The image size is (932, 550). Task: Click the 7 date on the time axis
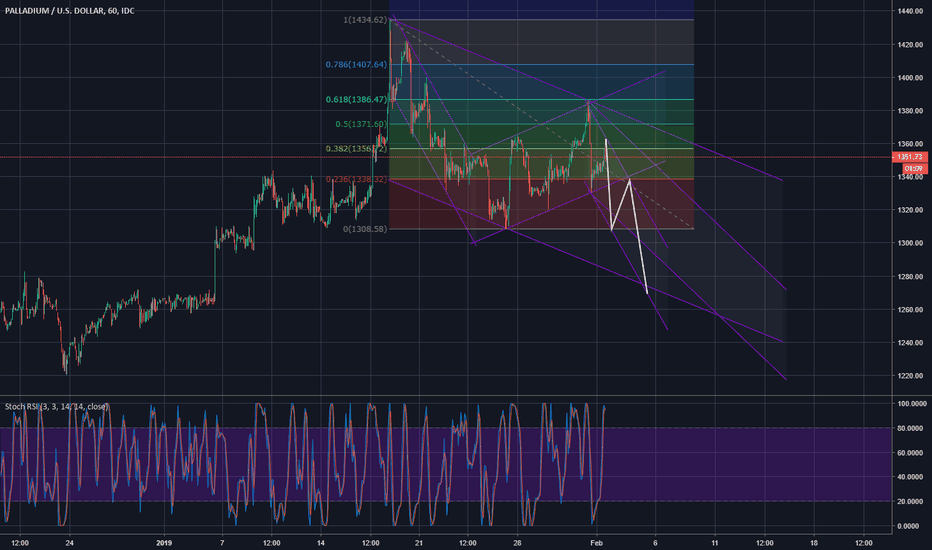click(222, 543)
